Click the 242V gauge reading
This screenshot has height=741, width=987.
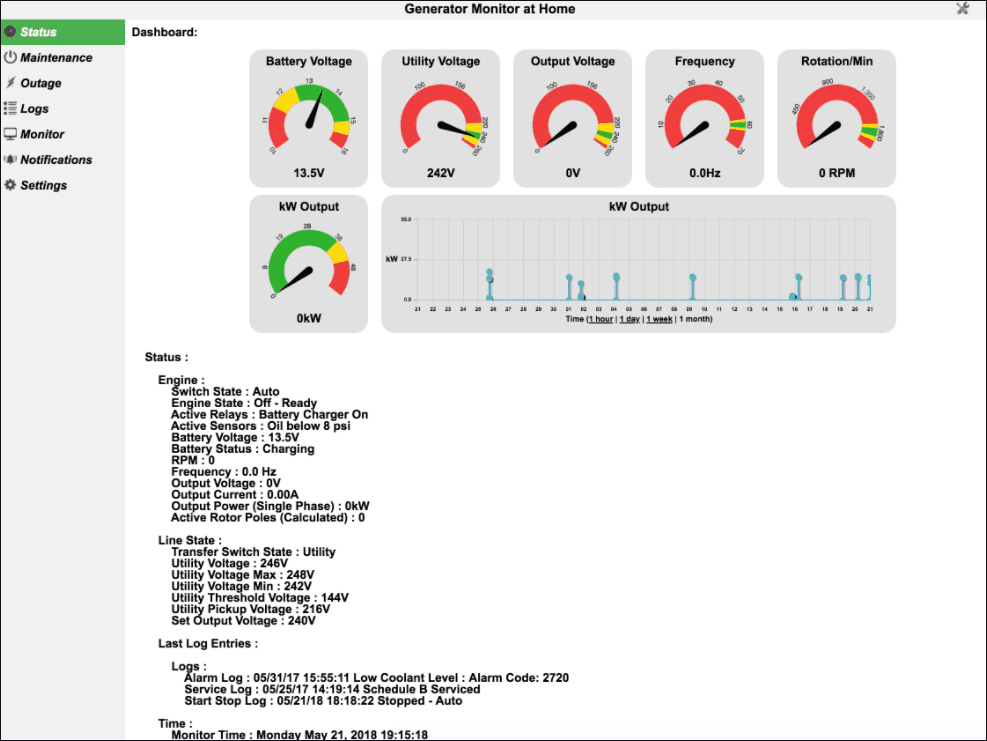pos(441,173)
